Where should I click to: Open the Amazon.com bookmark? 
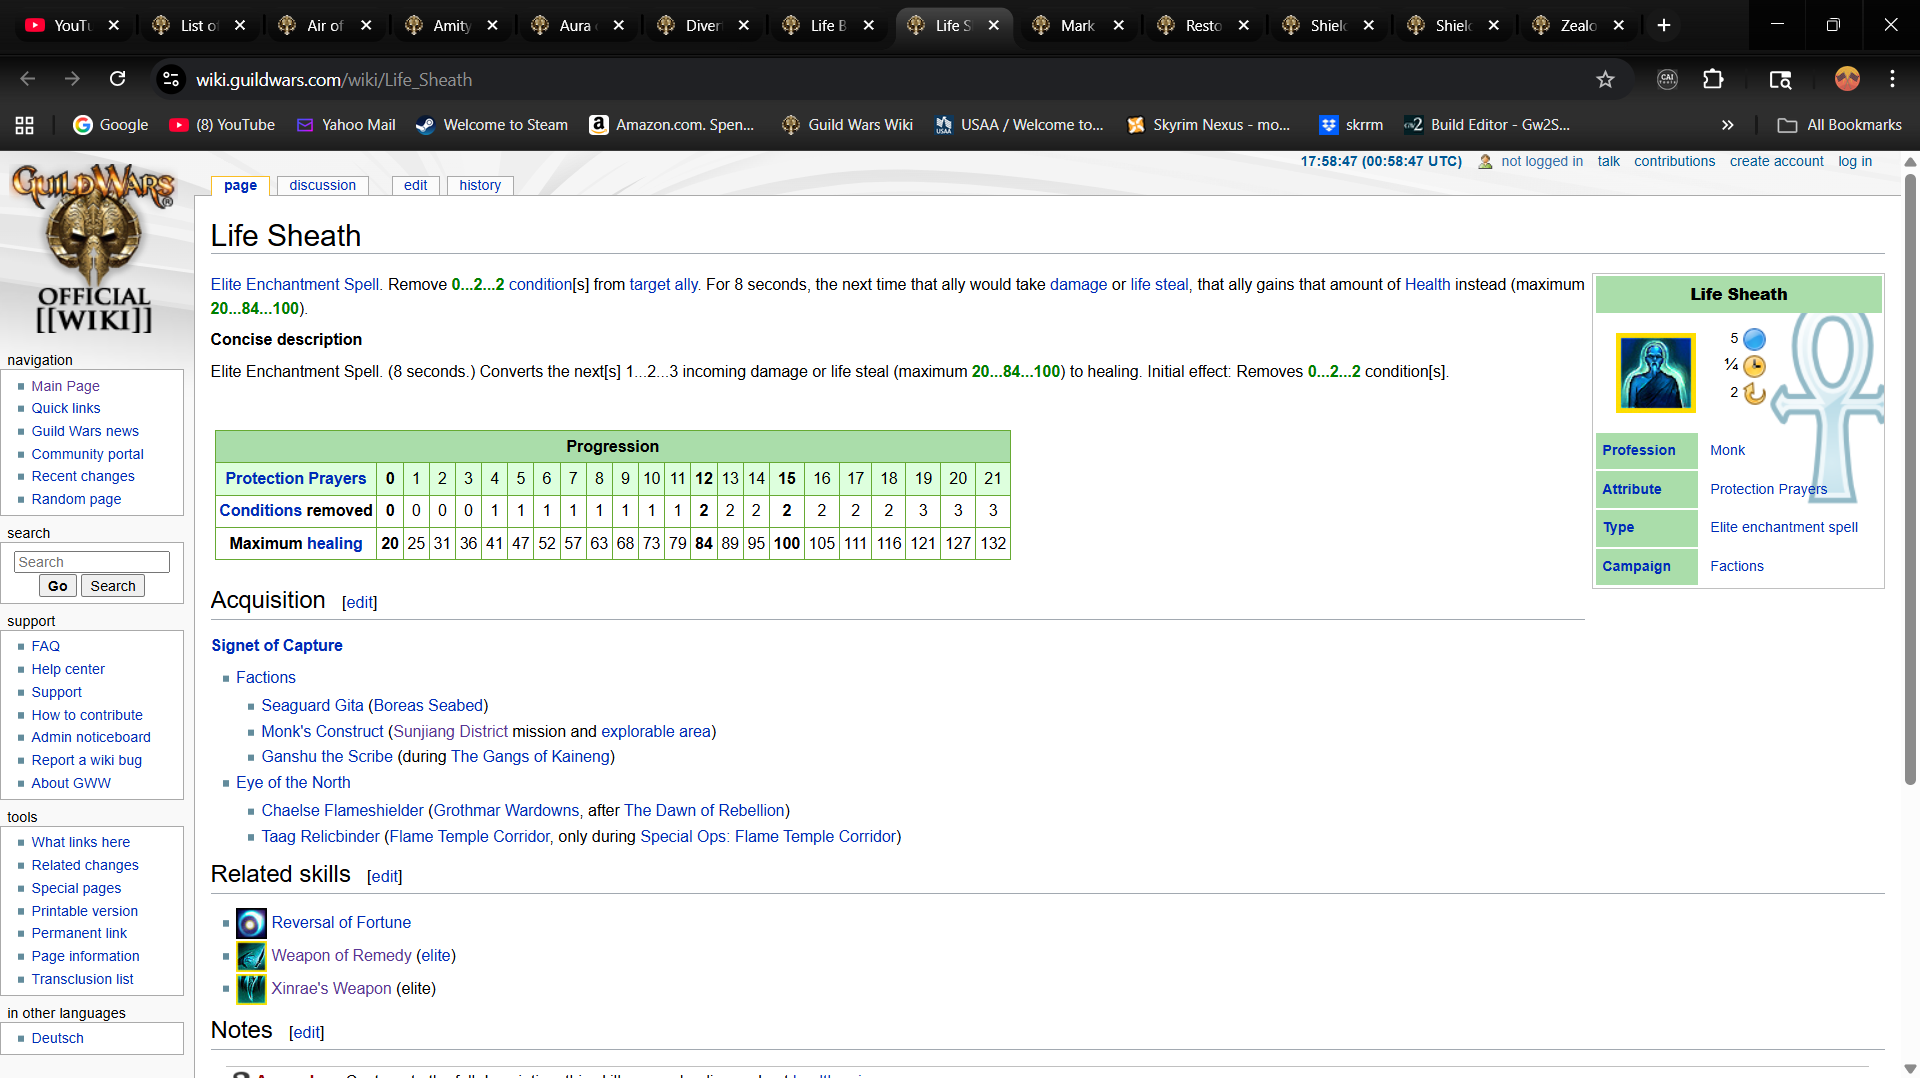tap(671, 125)
